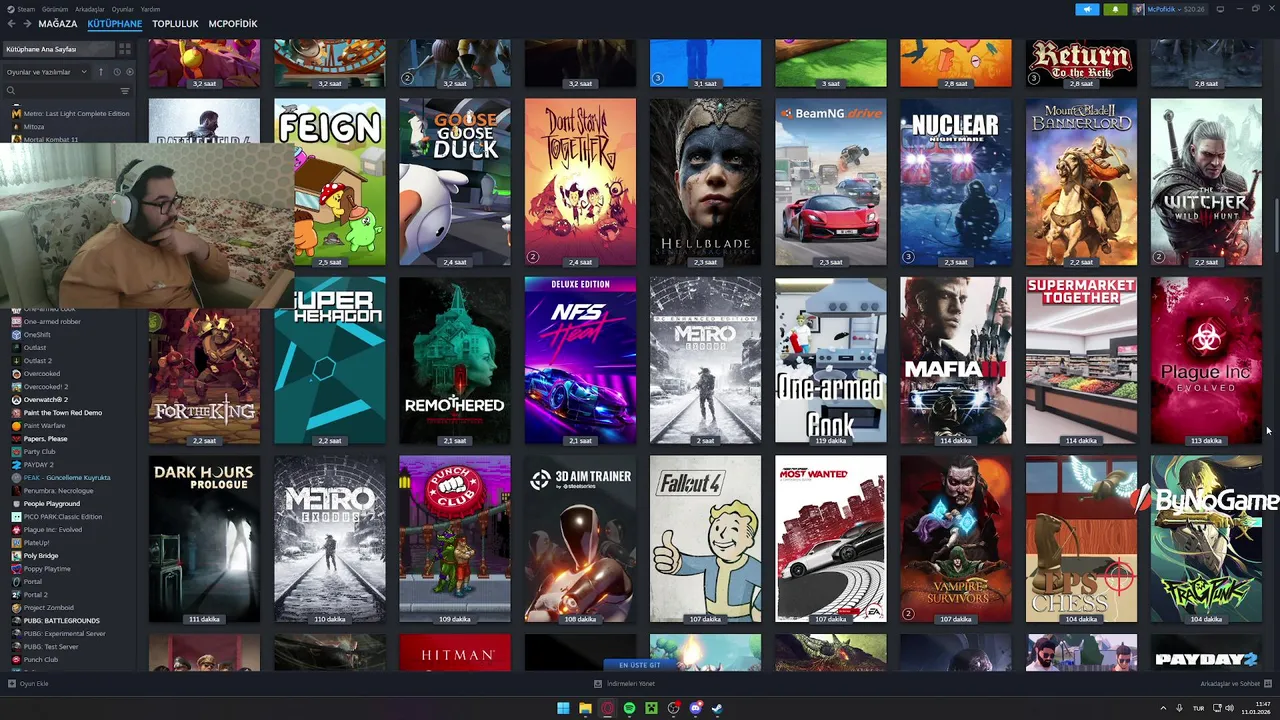Open İndirmeleri Yönet downloads manager
This screenshot has width=1280, height=720.
[x=624, y=684]
